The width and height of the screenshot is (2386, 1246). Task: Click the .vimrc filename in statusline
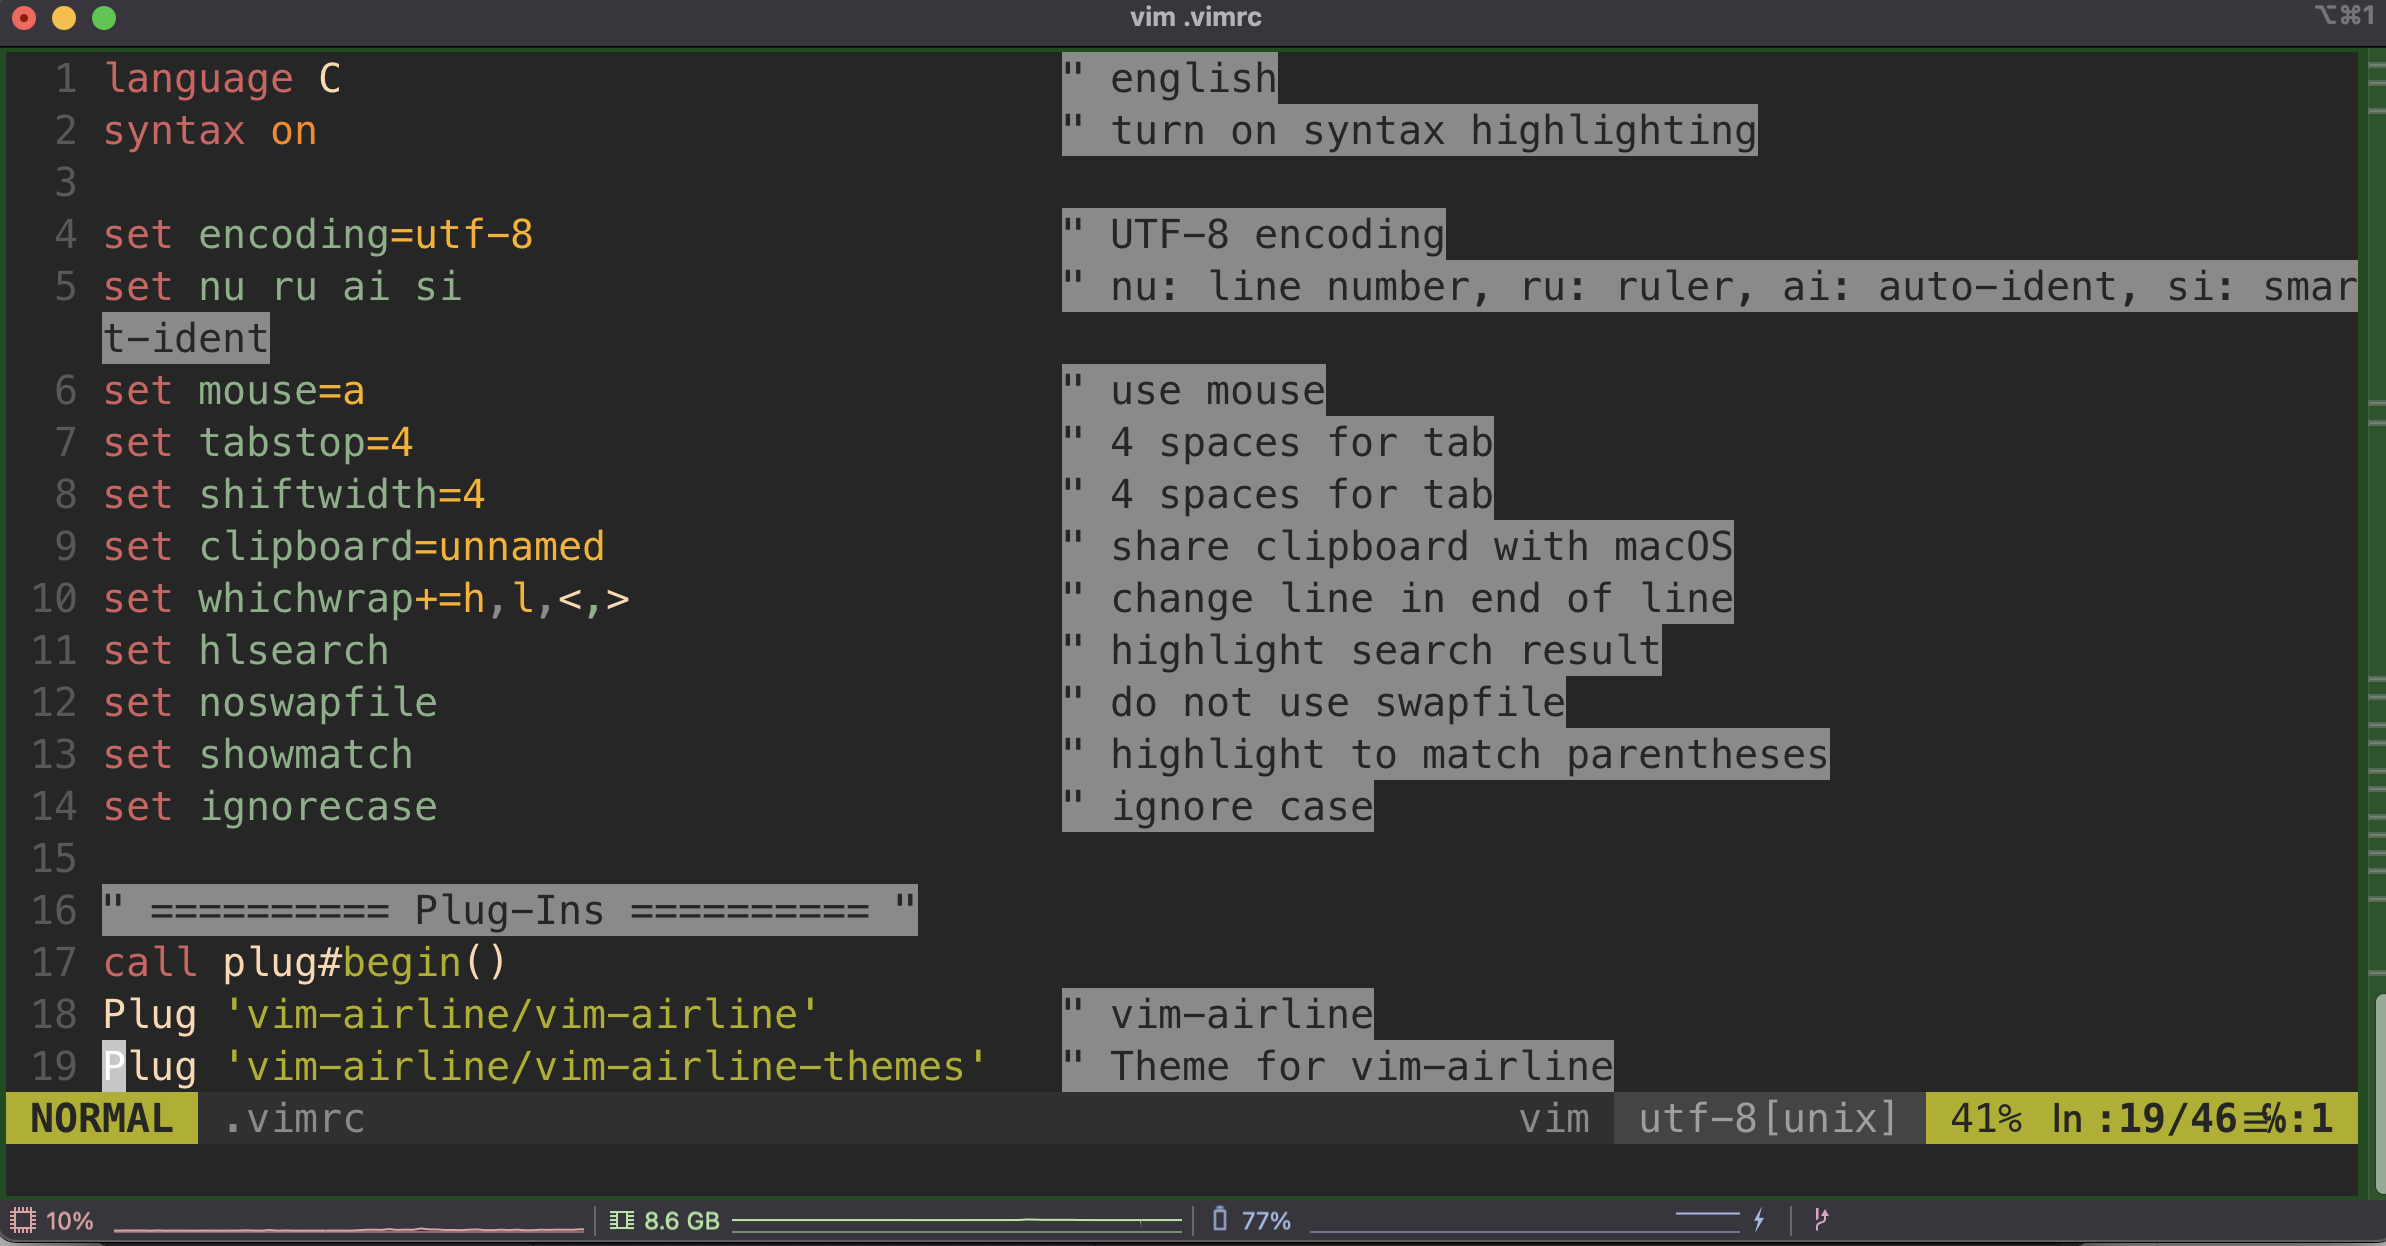tap(294, 1118)
